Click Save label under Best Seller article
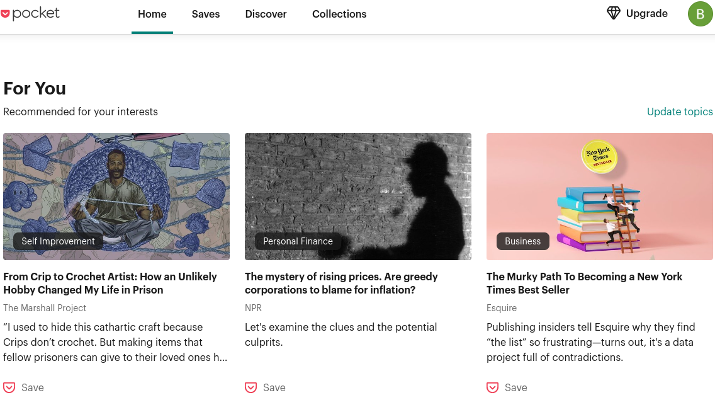 pyautogui.click(x=516, y=387)
